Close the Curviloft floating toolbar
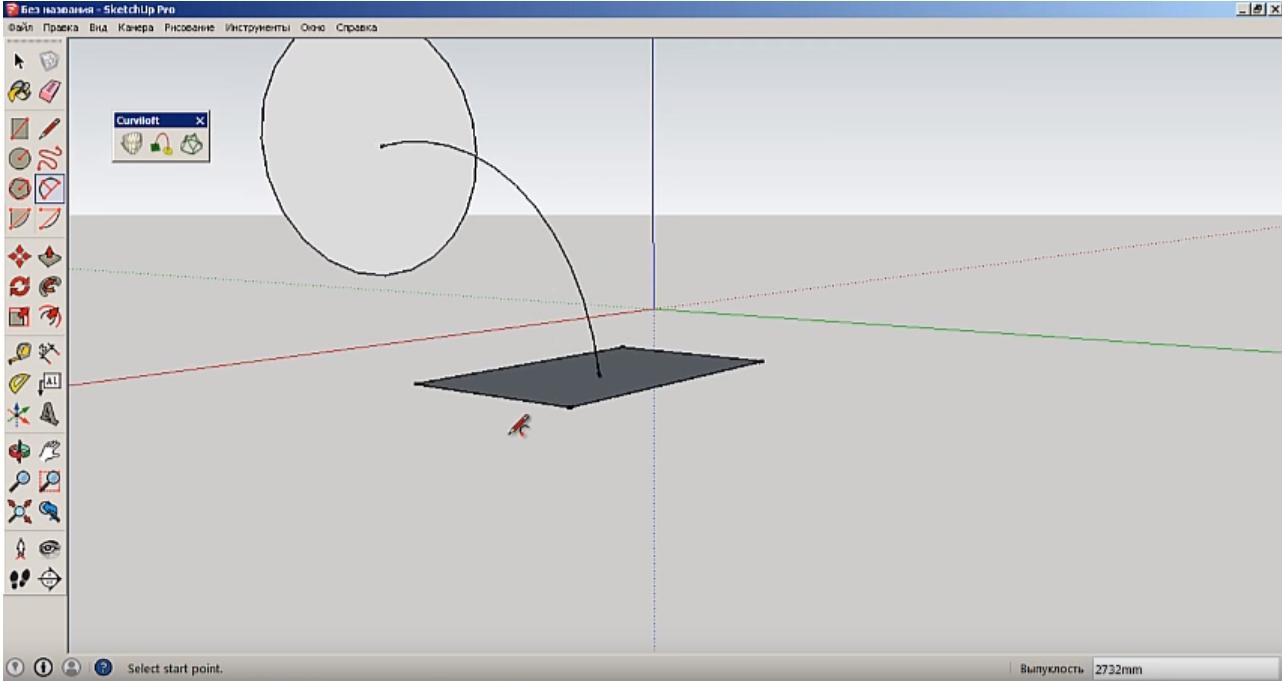 [x=200, y=120]
